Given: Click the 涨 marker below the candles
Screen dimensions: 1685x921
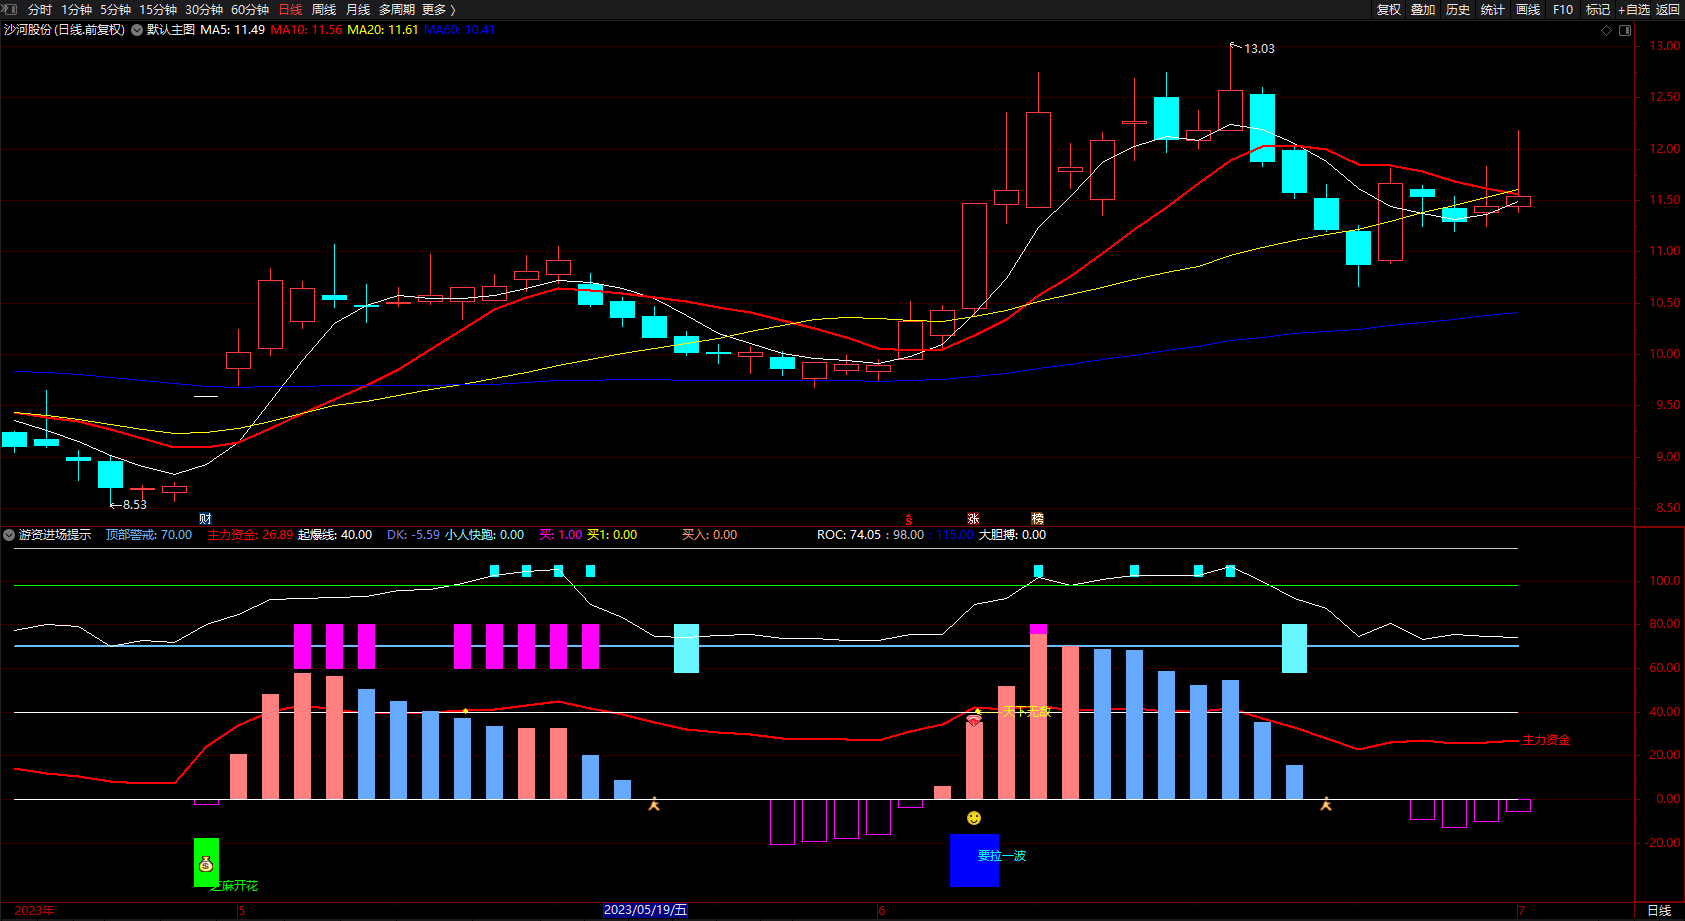Looking at the screenshot, I should [x=973, y=519].
